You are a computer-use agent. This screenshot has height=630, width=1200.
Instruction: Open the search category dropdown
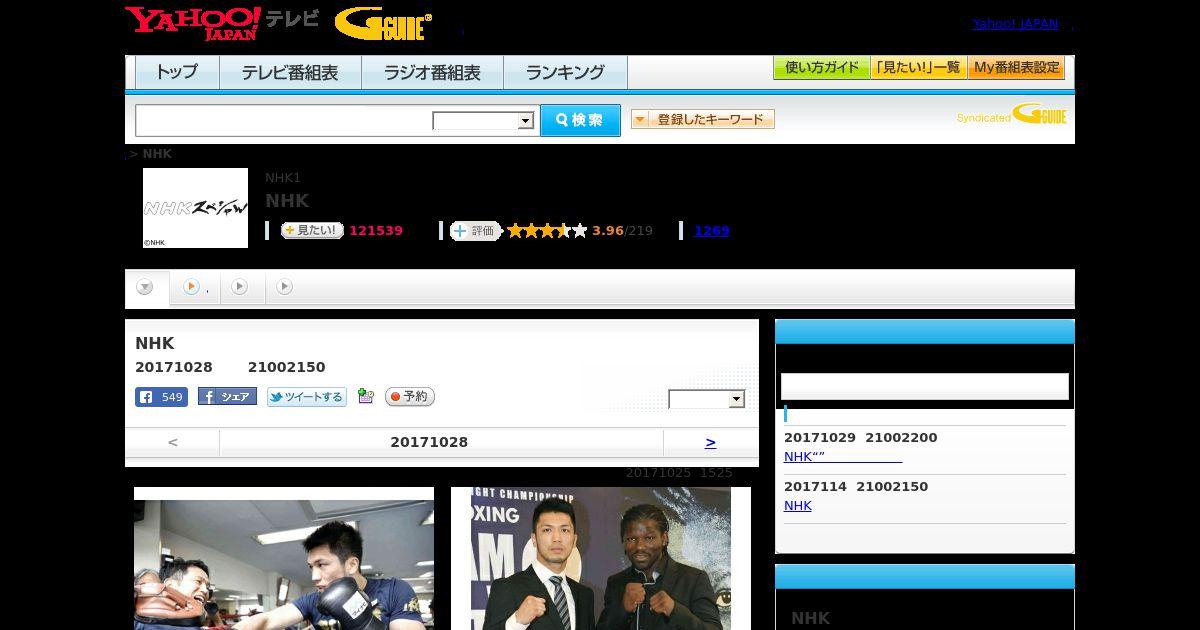tap(483, 121)
